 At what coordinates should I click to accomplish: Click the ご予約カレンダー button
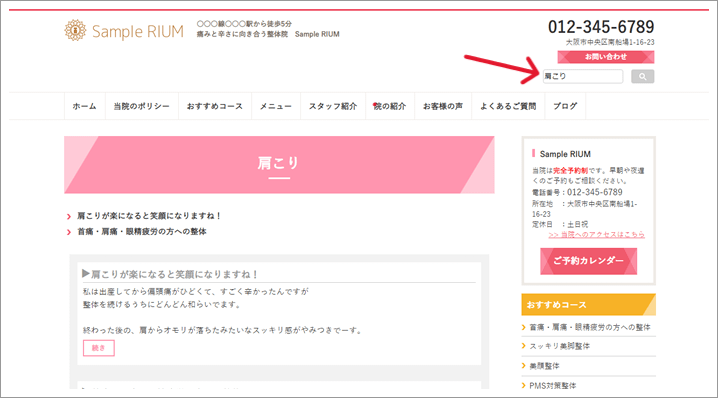point(588,261)
